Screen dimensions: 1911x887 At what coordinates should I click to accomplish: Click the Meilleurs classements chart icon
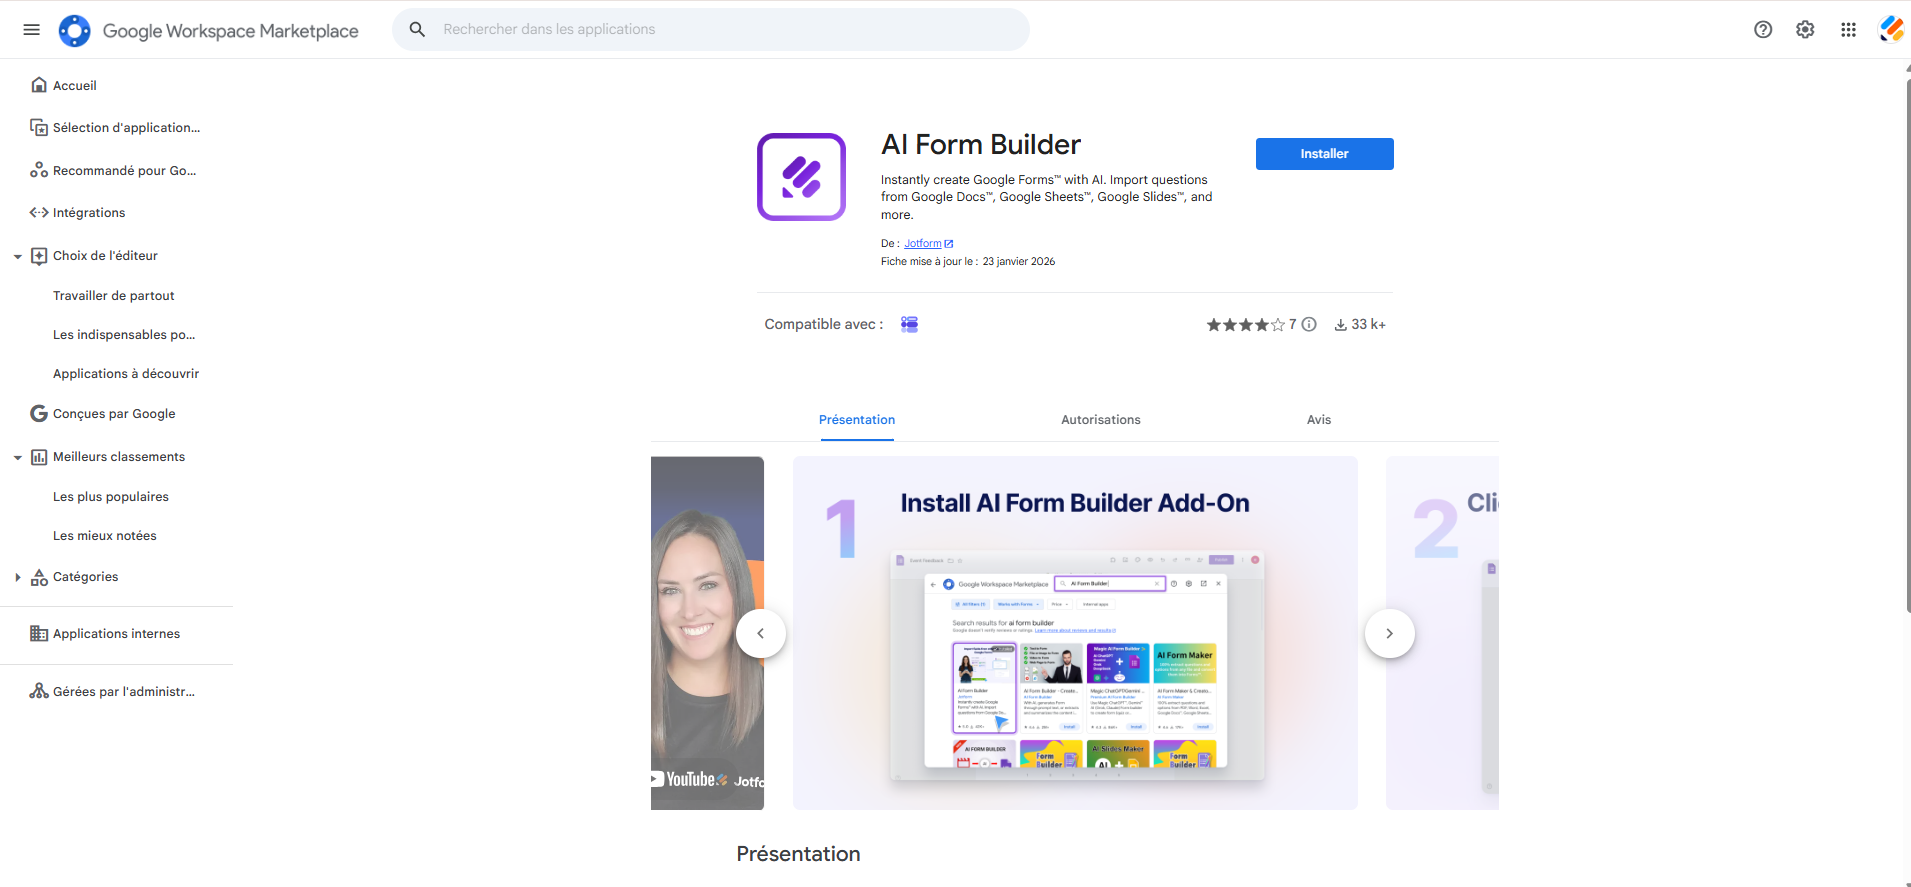39,457
